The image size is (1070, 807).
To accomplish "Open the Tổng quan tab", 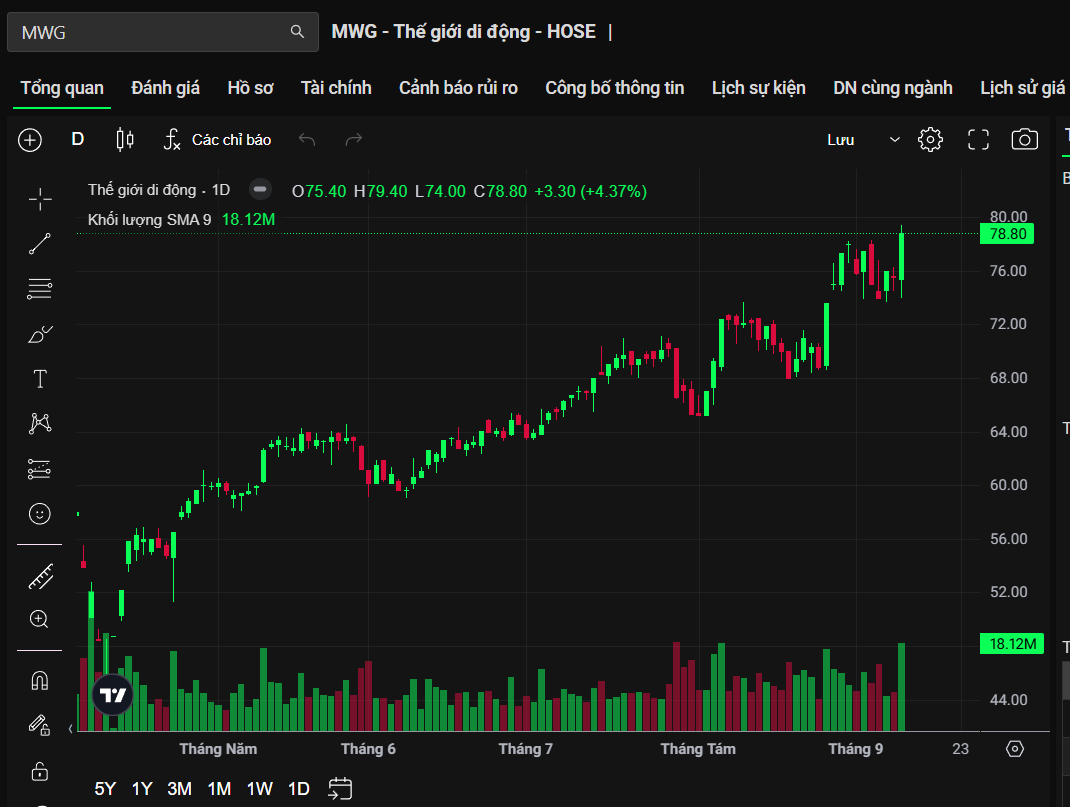I will 62,88.
